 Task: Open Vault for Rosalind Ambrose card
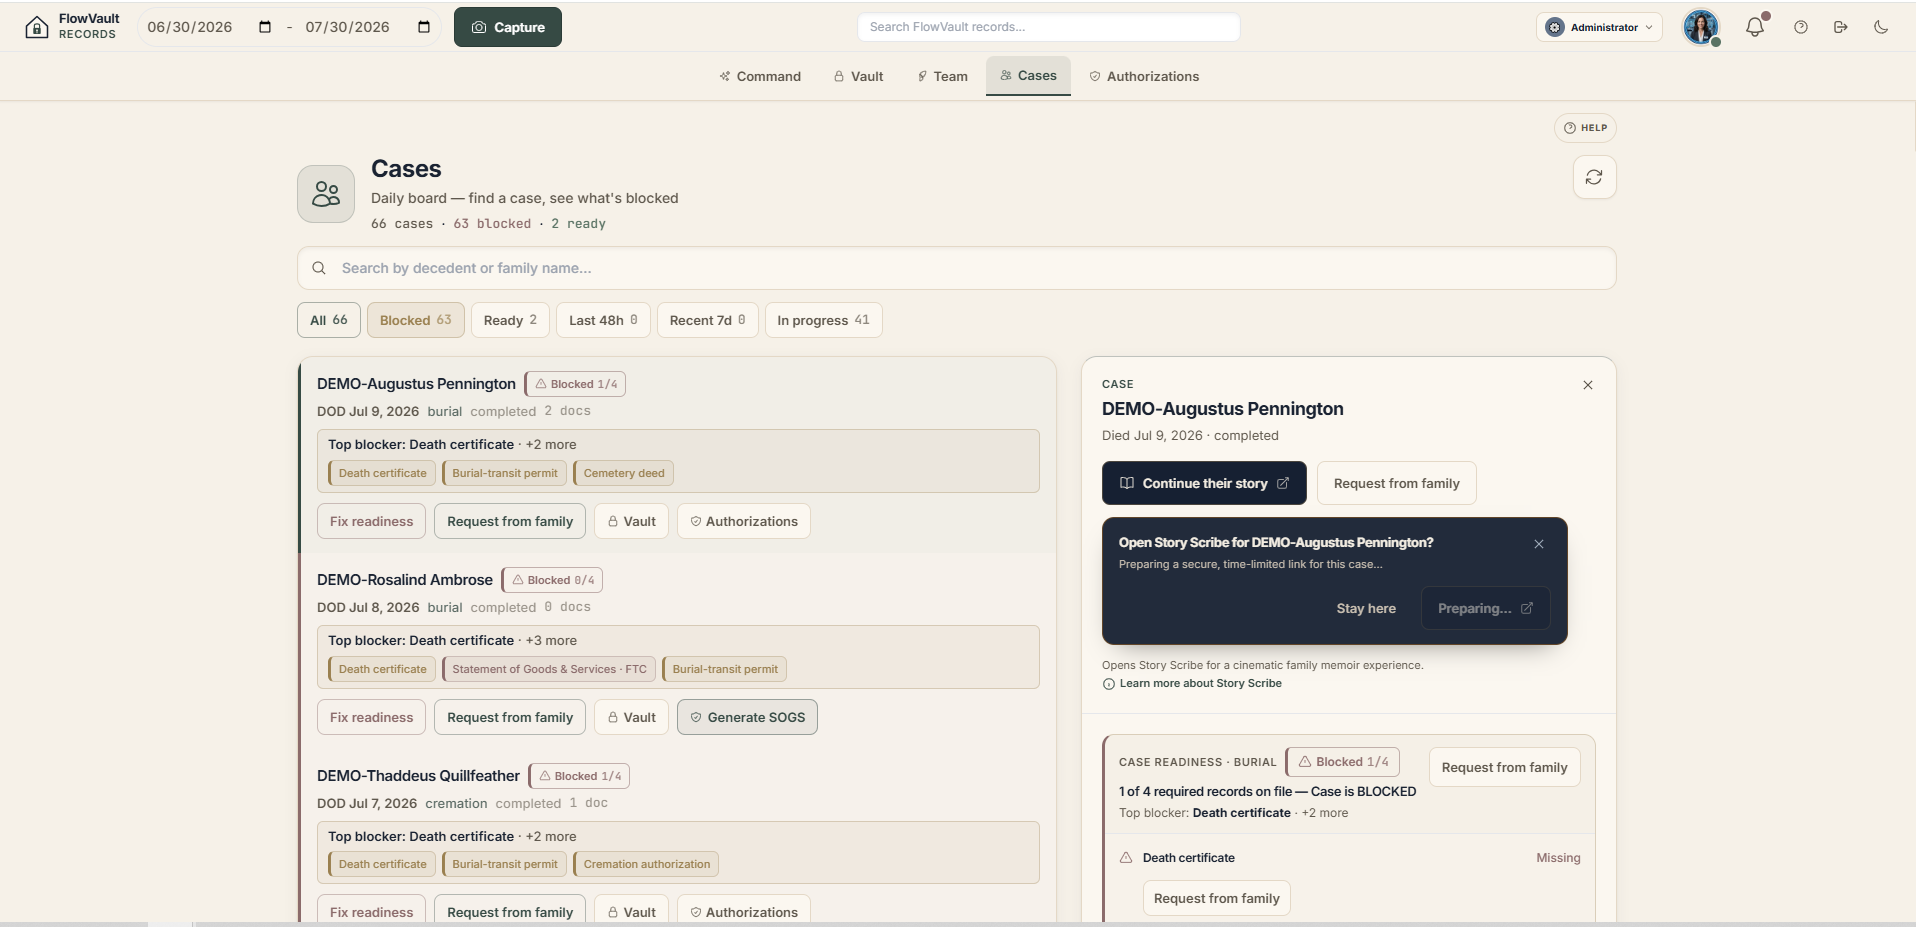click(x=632, y=717)
